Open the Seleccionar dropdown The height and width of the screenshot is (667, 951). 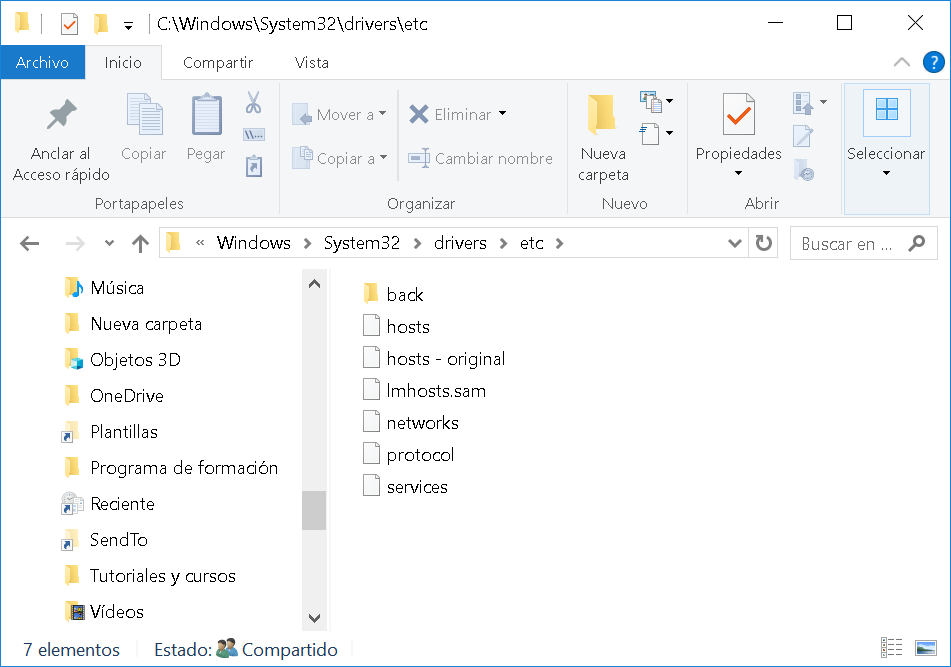tap(886, 150)
